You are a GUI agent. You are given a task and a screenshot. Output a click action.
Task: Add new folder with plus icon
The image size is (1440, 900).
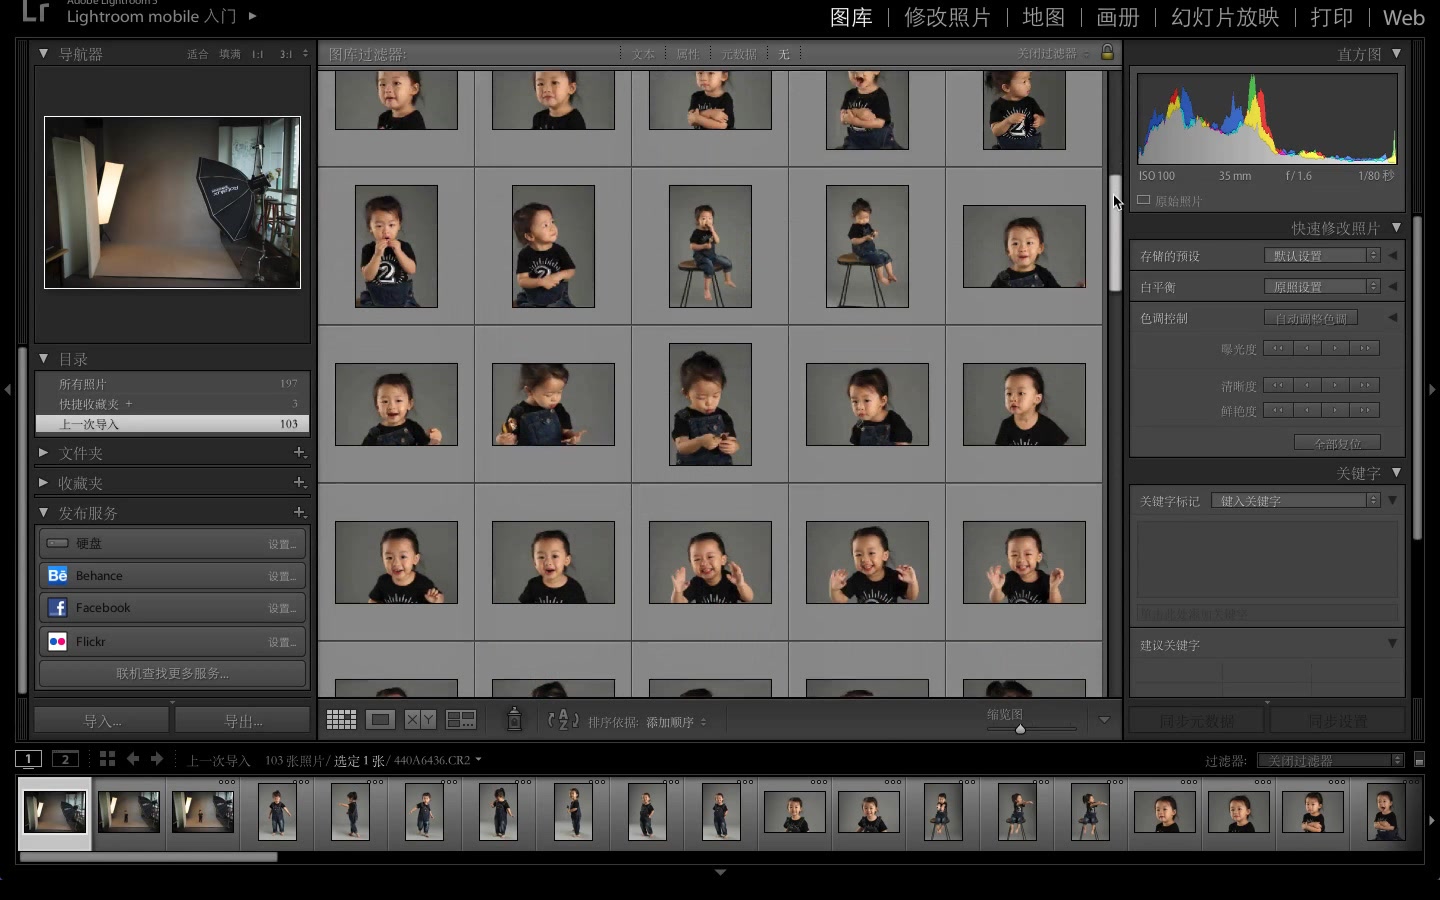(x=299, y=453)
